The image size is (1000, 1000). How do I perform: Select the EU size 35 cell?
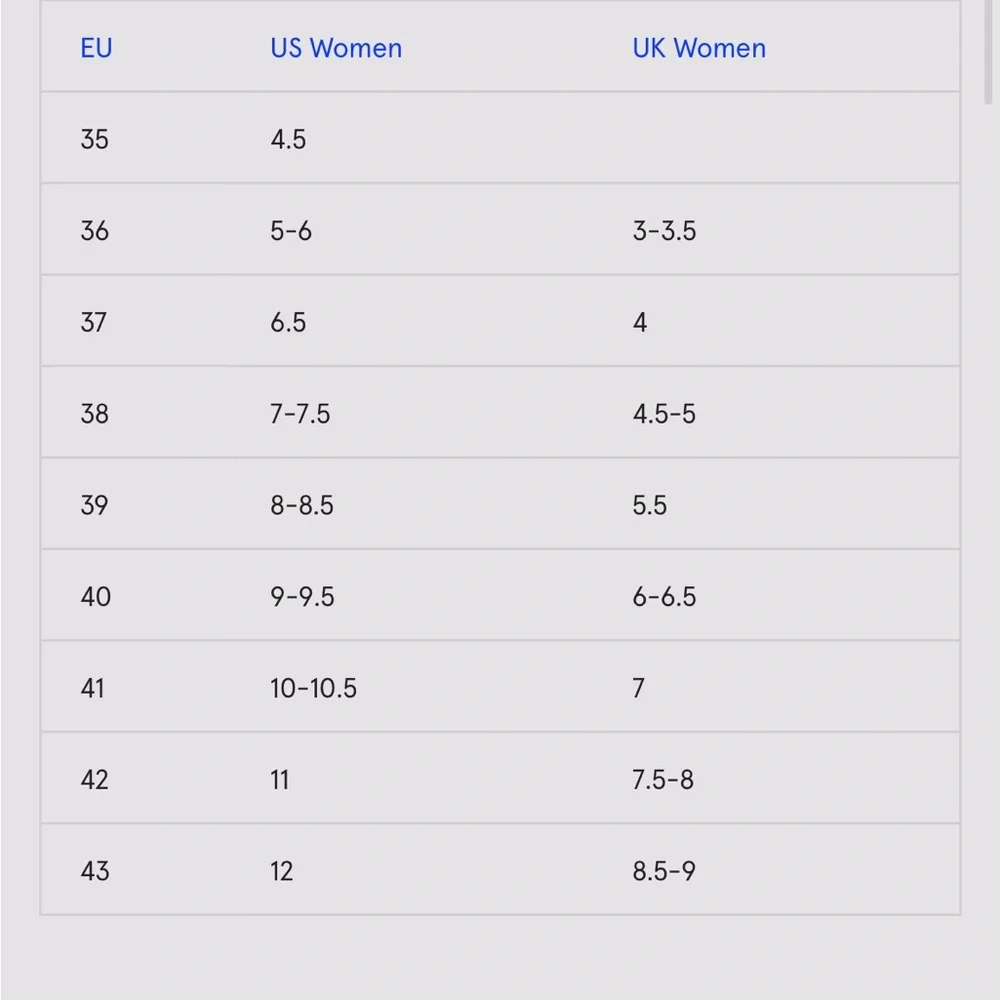click(94, 139)
